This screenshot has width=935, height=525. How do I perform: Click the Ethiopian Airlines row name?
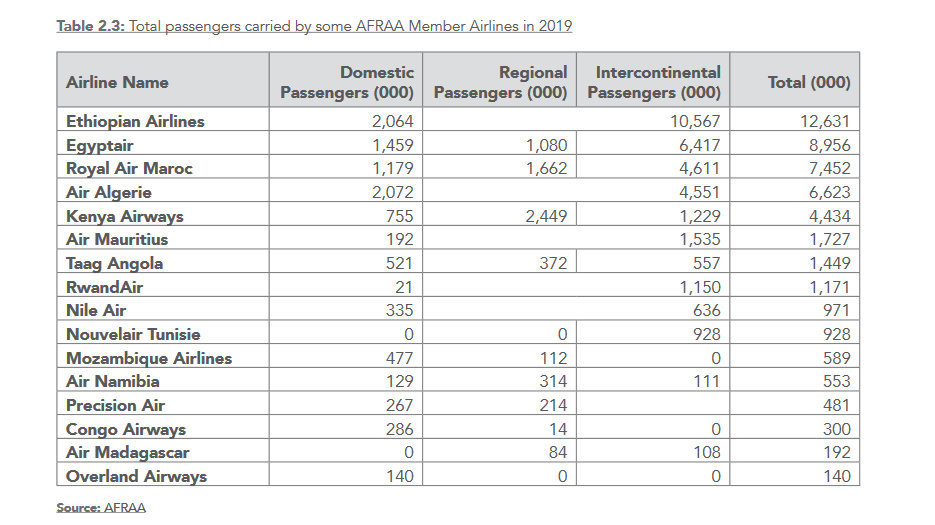[x=135, y=121]
